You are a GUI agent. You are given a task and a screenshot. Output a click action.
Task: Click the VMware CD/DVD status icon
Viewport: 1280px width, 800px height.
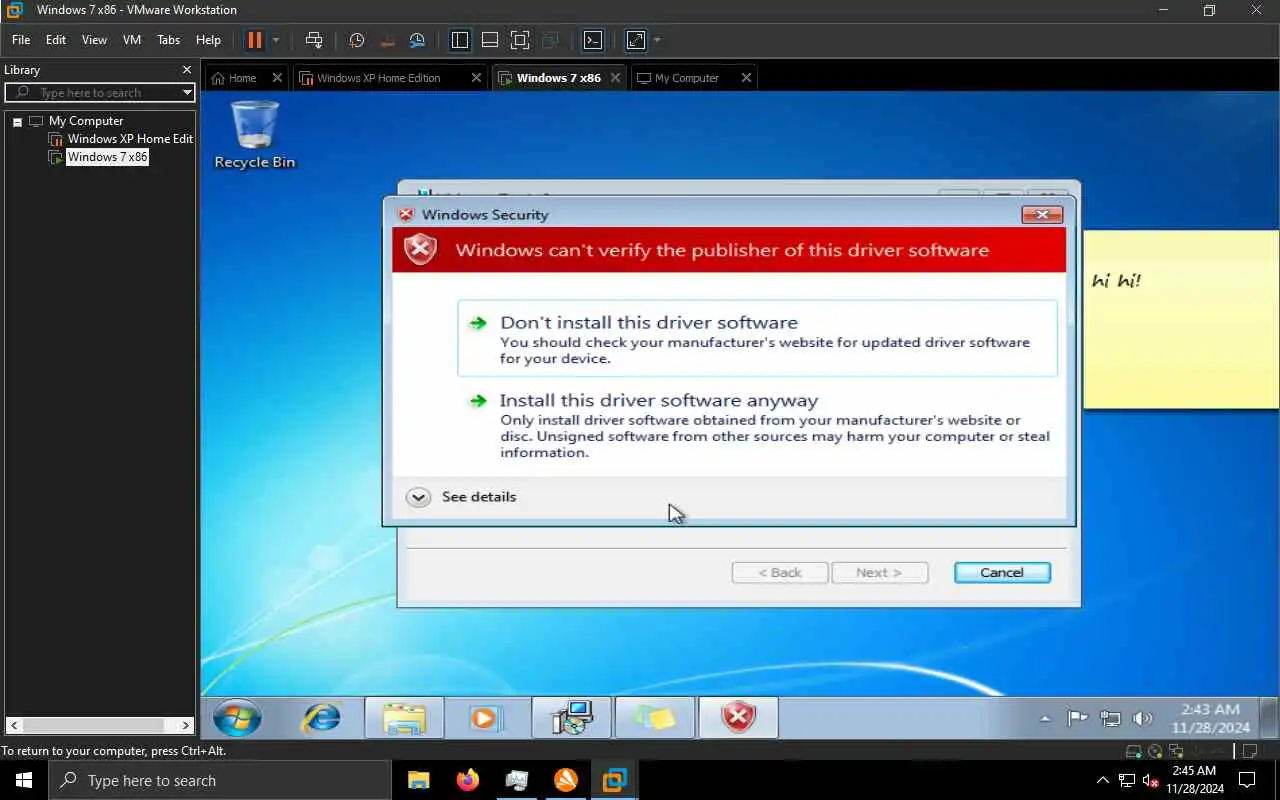pyautogui.click(x=1155, y=752)
